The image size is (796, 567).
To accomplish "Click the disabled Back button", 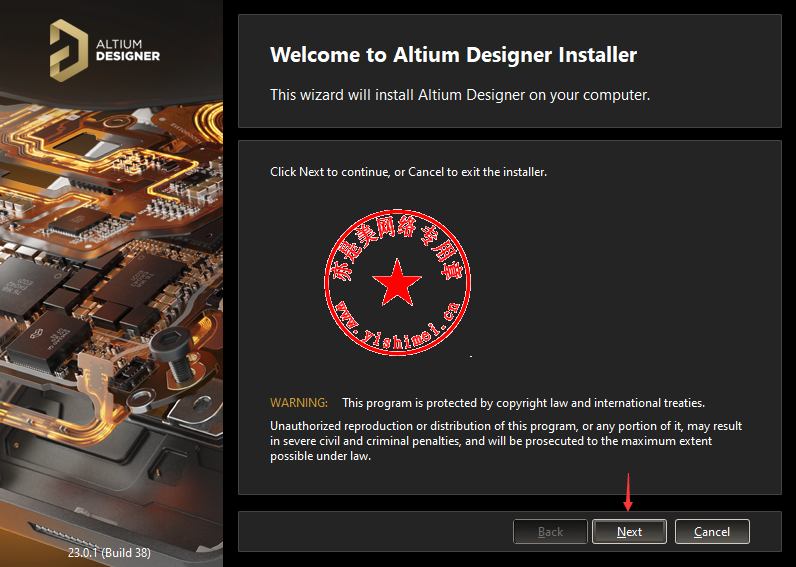I will 550,531.
